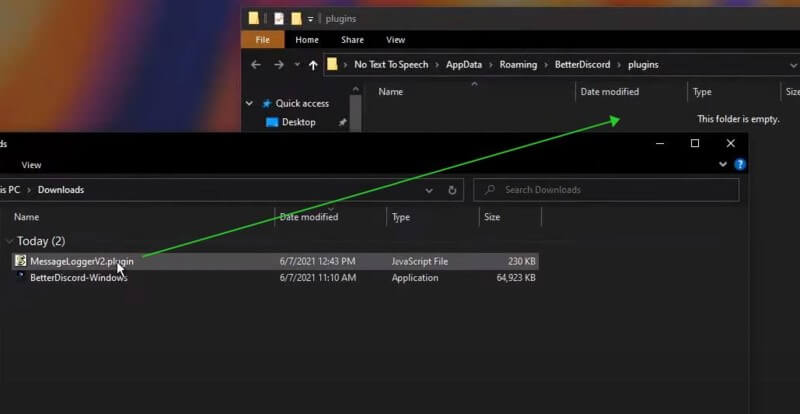Collapse the Today (2) file group
800x414 pixels.
pyautogui.click(x=10, y=241)
